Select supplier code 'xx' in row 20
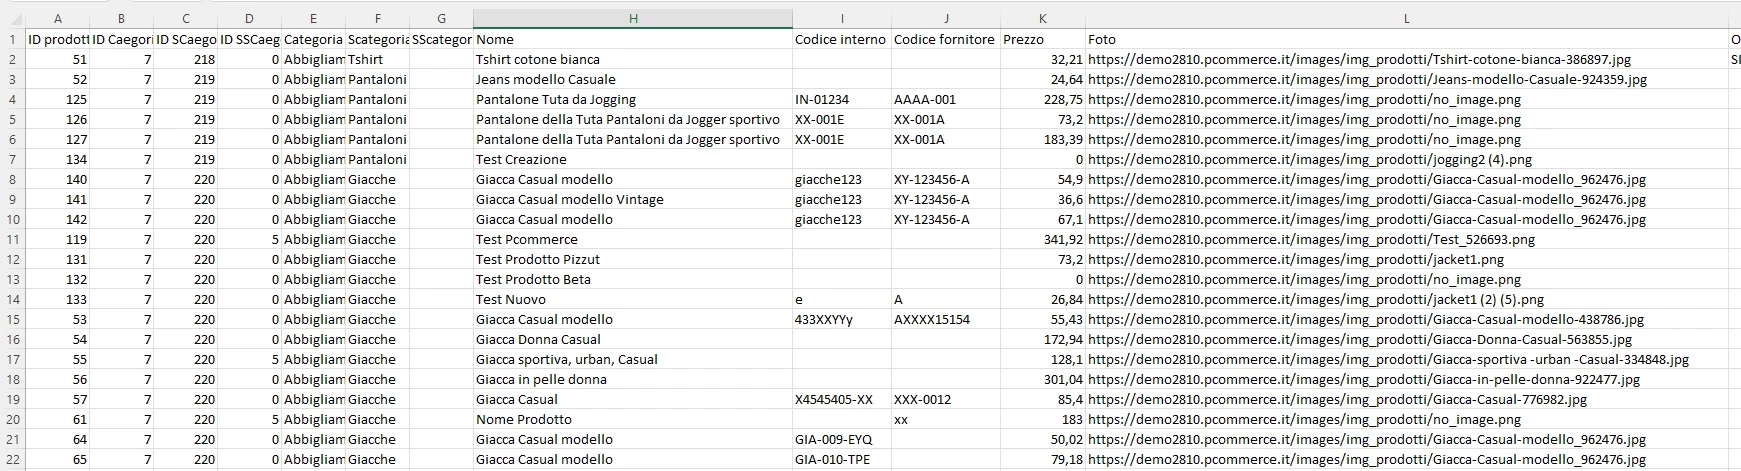The width and height of the screenshot is (1741, 471). pos(946,419)
